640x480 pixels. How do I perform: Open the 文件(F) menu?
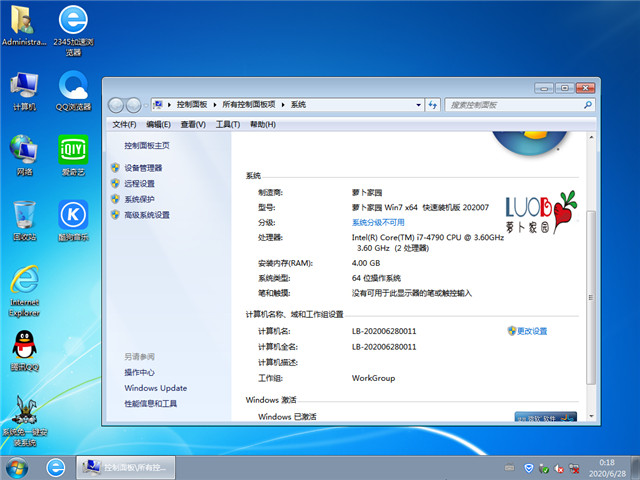click(x=124, y=124)
